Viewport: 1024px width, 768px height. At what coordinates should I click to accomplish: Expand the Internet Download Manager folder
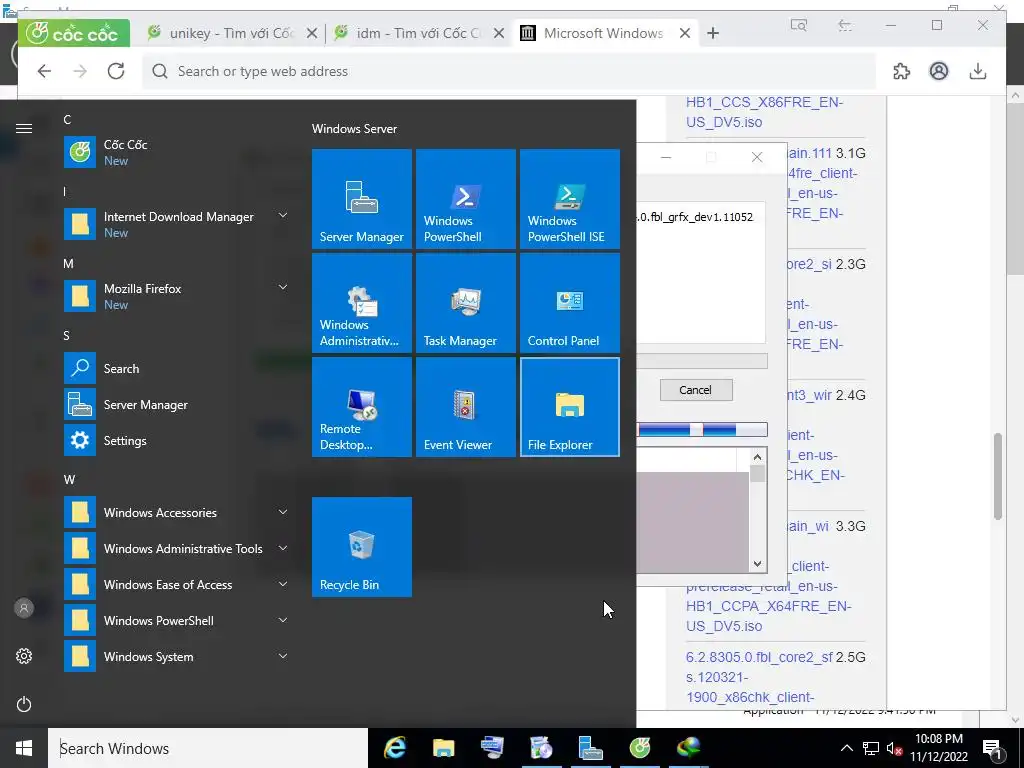coord(283,215)
